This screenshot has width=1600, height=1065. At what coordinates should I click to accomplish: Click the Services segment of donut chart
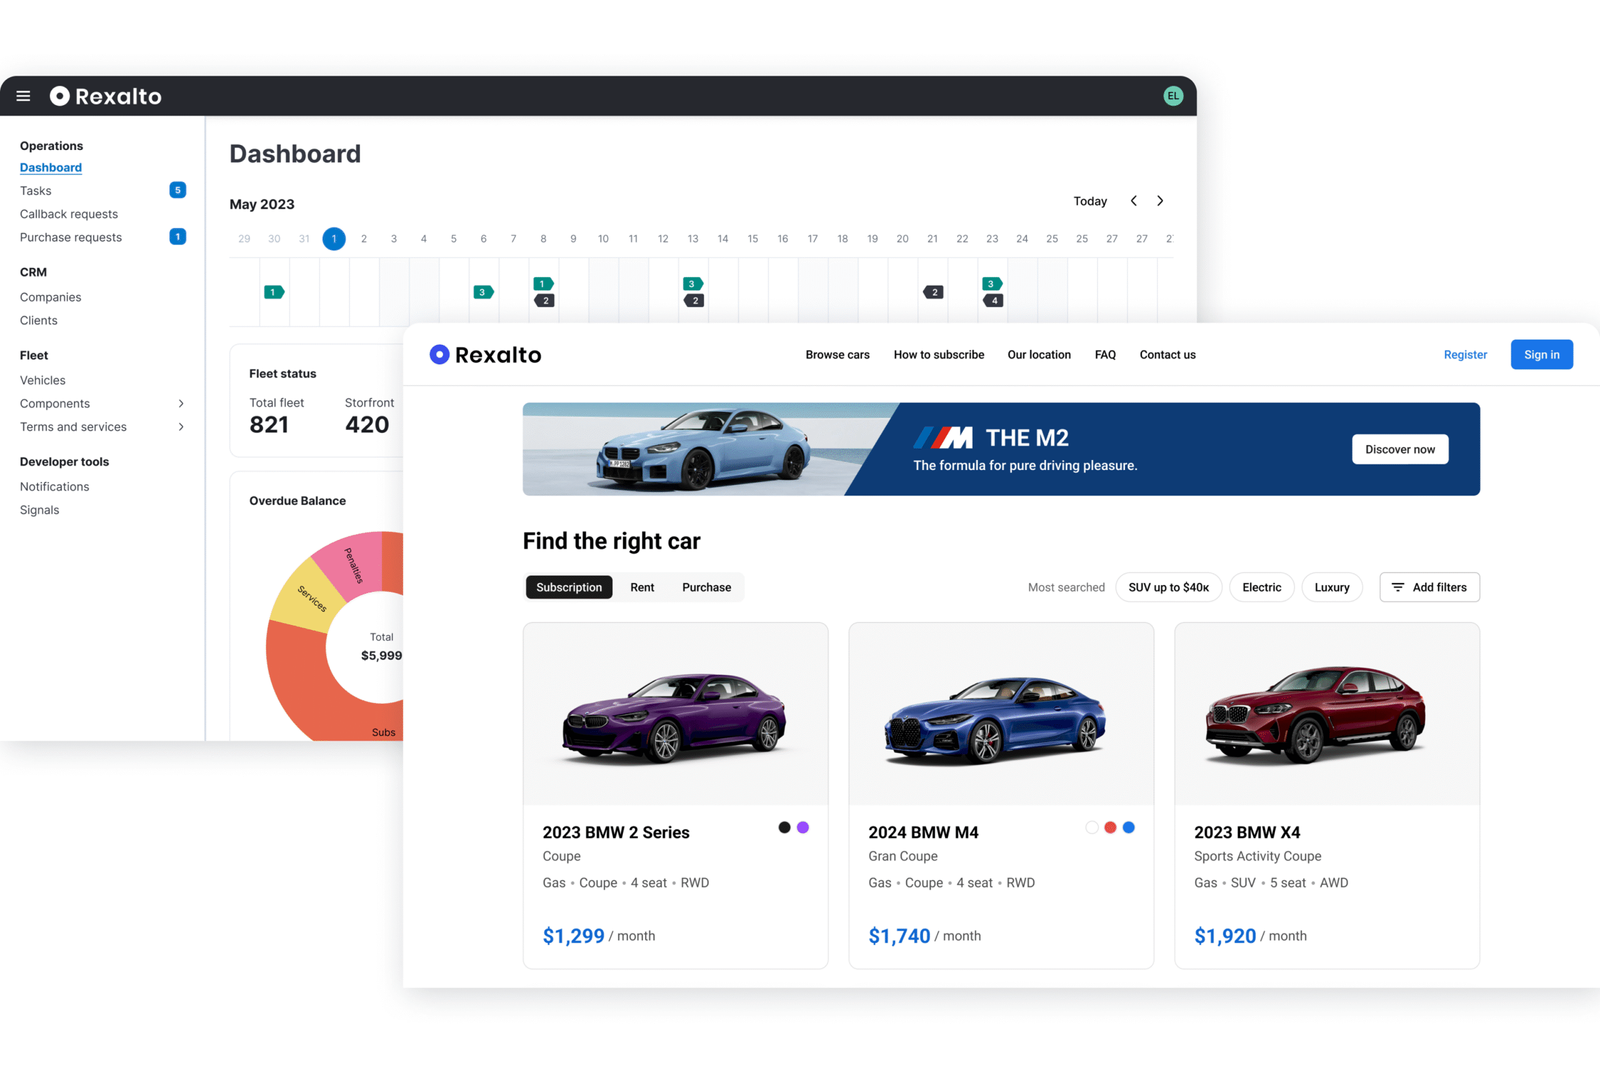[311, 598]
